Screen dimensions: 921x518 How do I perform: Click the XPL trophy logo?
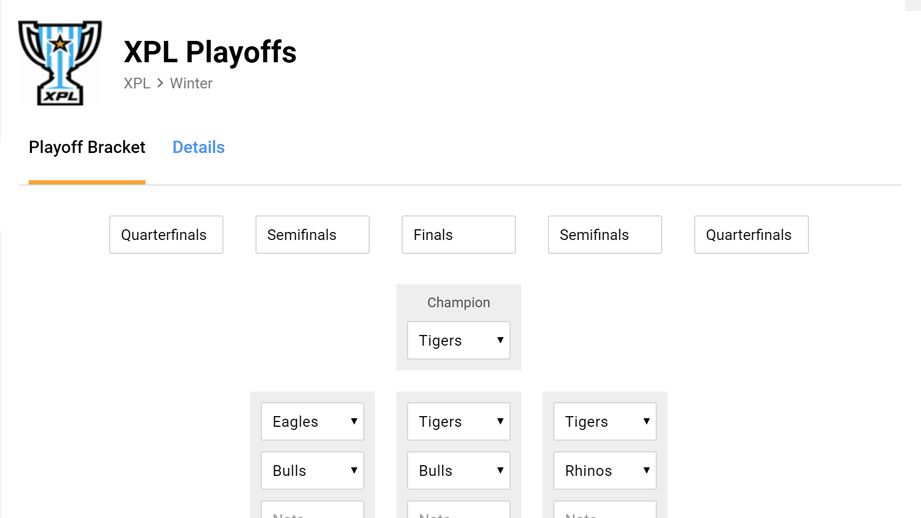click(60, 63)
